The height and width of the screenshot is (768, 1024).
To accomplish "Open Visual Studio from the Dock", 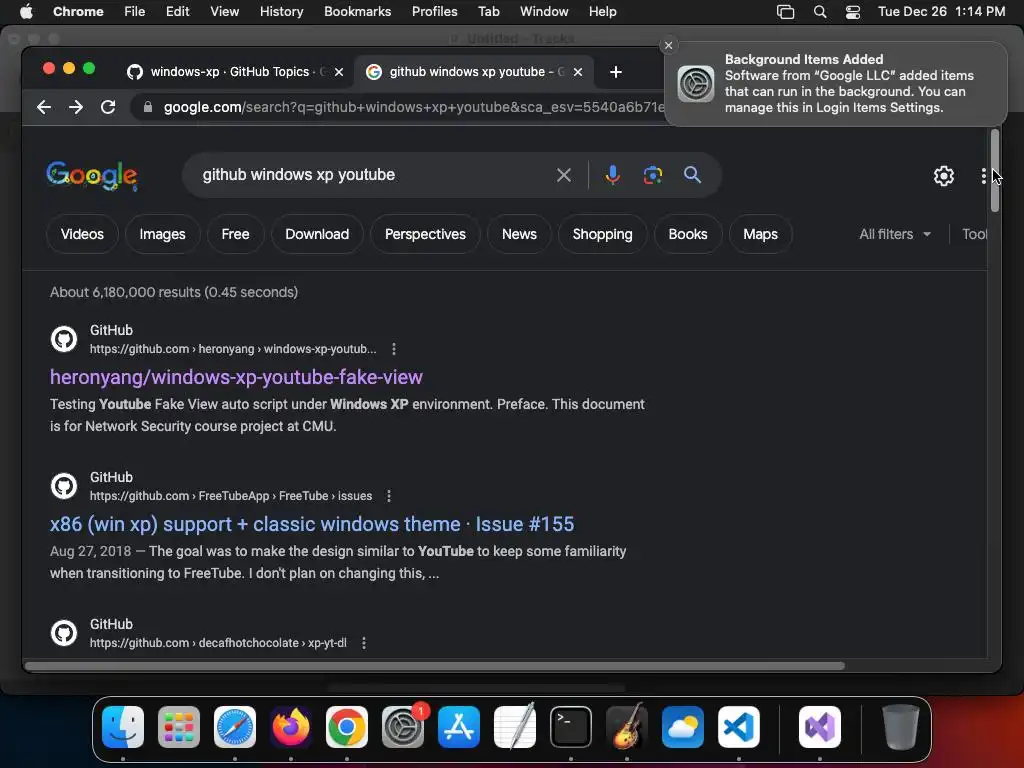I will [820, 726].
